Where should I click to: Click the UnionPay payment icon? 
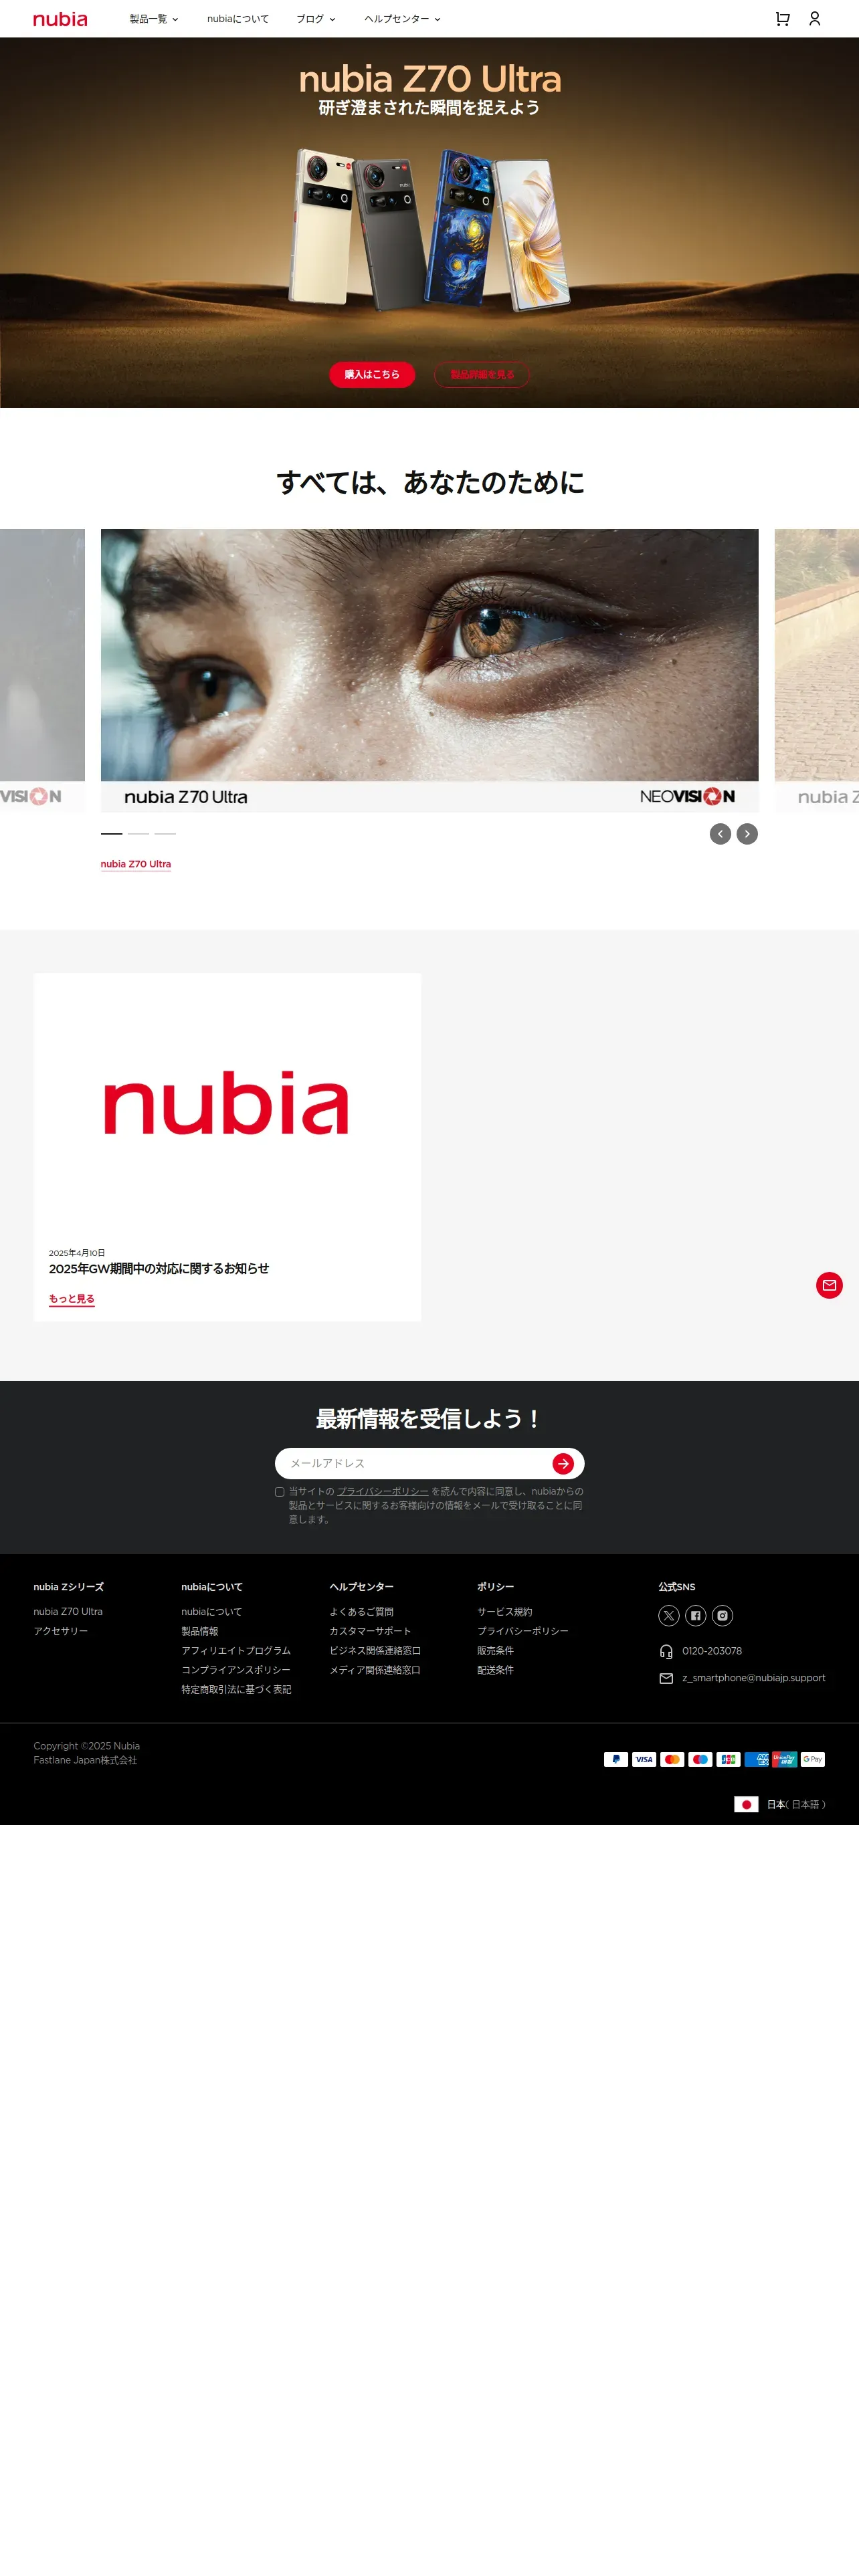click(x=784, y=1759)
